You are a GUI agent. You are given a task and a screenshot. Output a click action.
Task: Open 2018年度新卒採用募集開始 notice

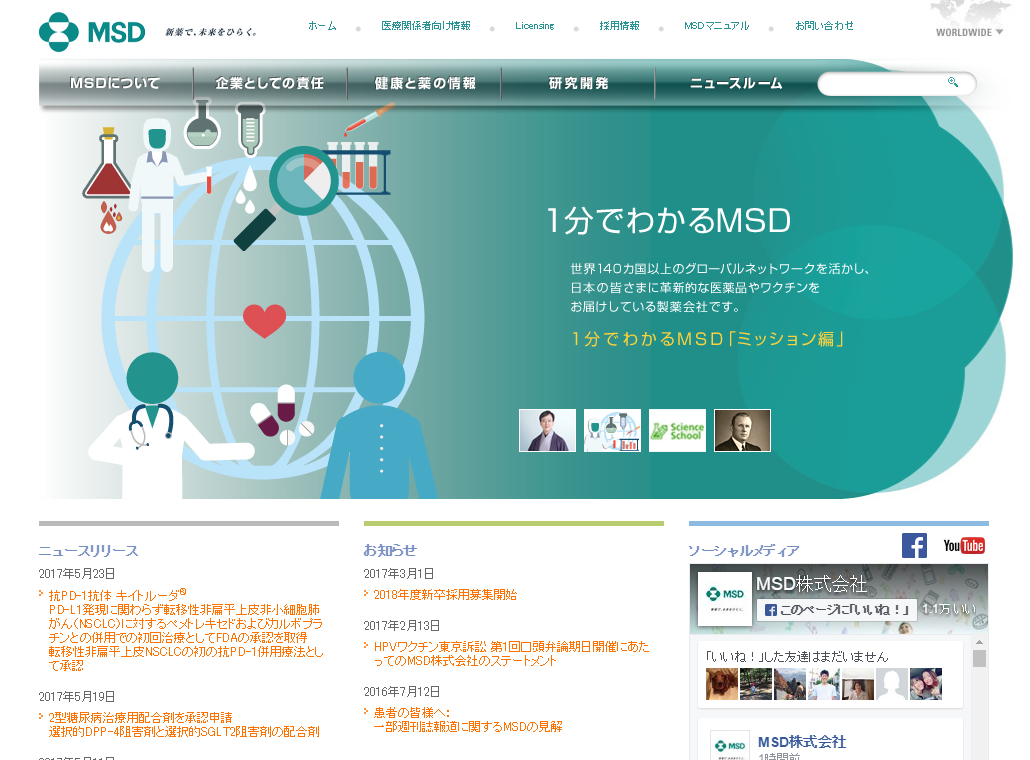pos(445,594)
